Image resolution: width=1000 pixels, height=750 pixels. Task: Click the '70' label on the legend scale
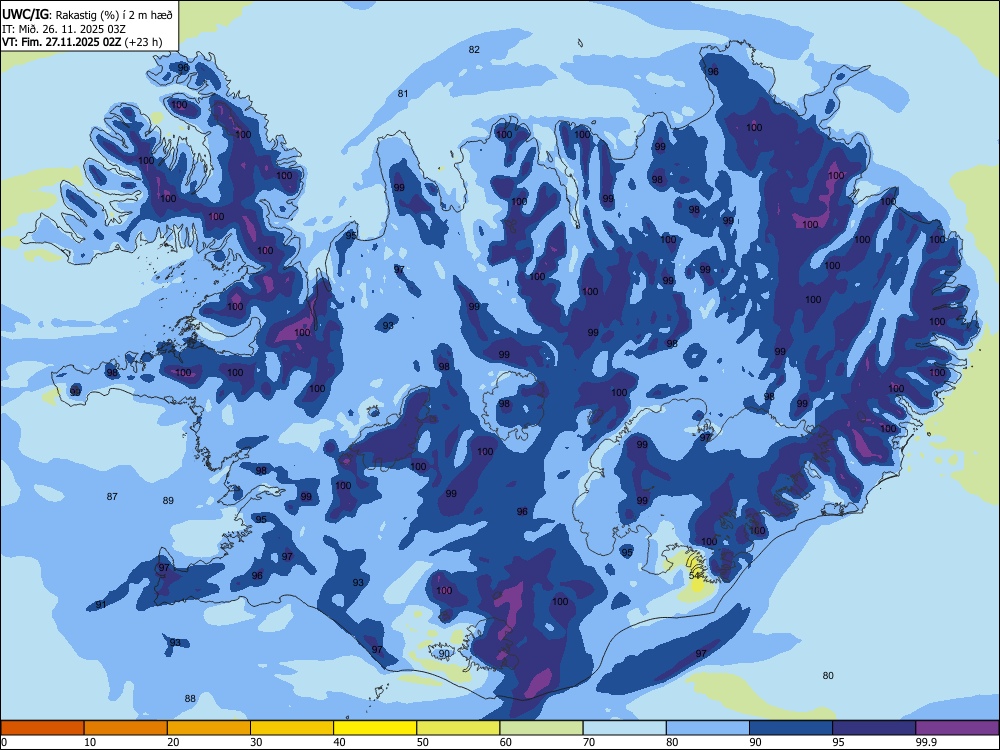click(x=589, y=742)
